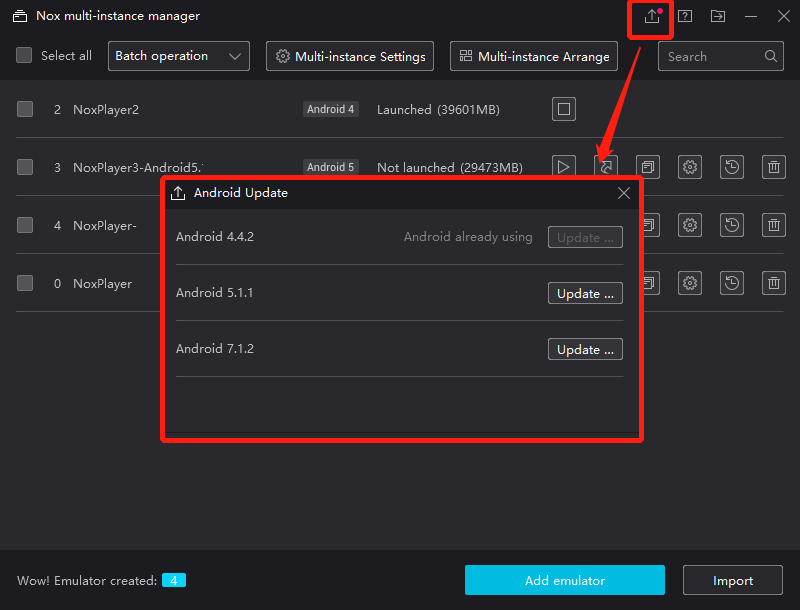Image resolution: width=800 pixels, height=610 pixels.
Task: Tick the checkbox for NoxPlayer- row 4
Action: tap(24, 225)
